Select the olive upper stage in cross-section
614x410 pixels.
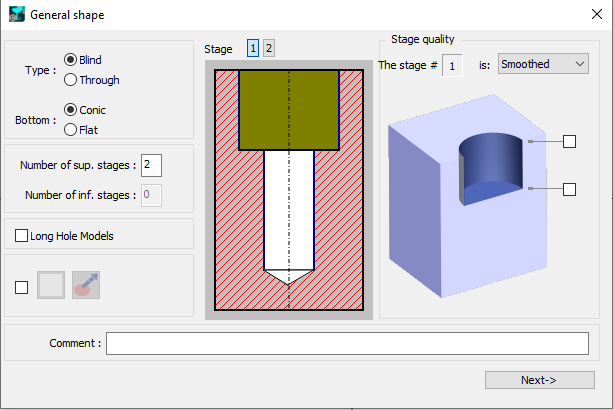(288, 109)
